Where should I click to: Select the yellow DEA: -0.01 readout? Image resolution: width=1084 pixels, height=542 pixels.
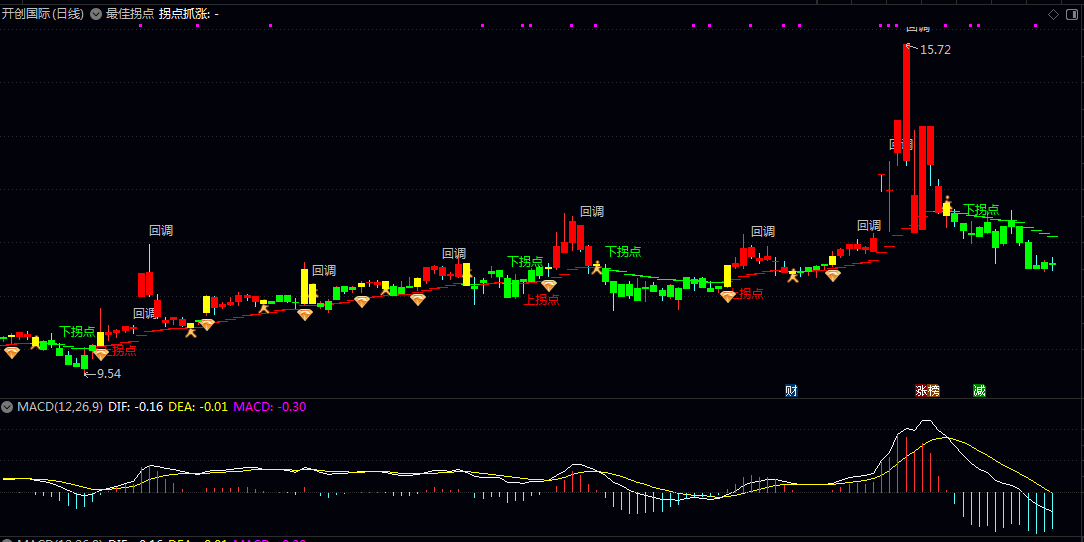click(x=198, y=406)
